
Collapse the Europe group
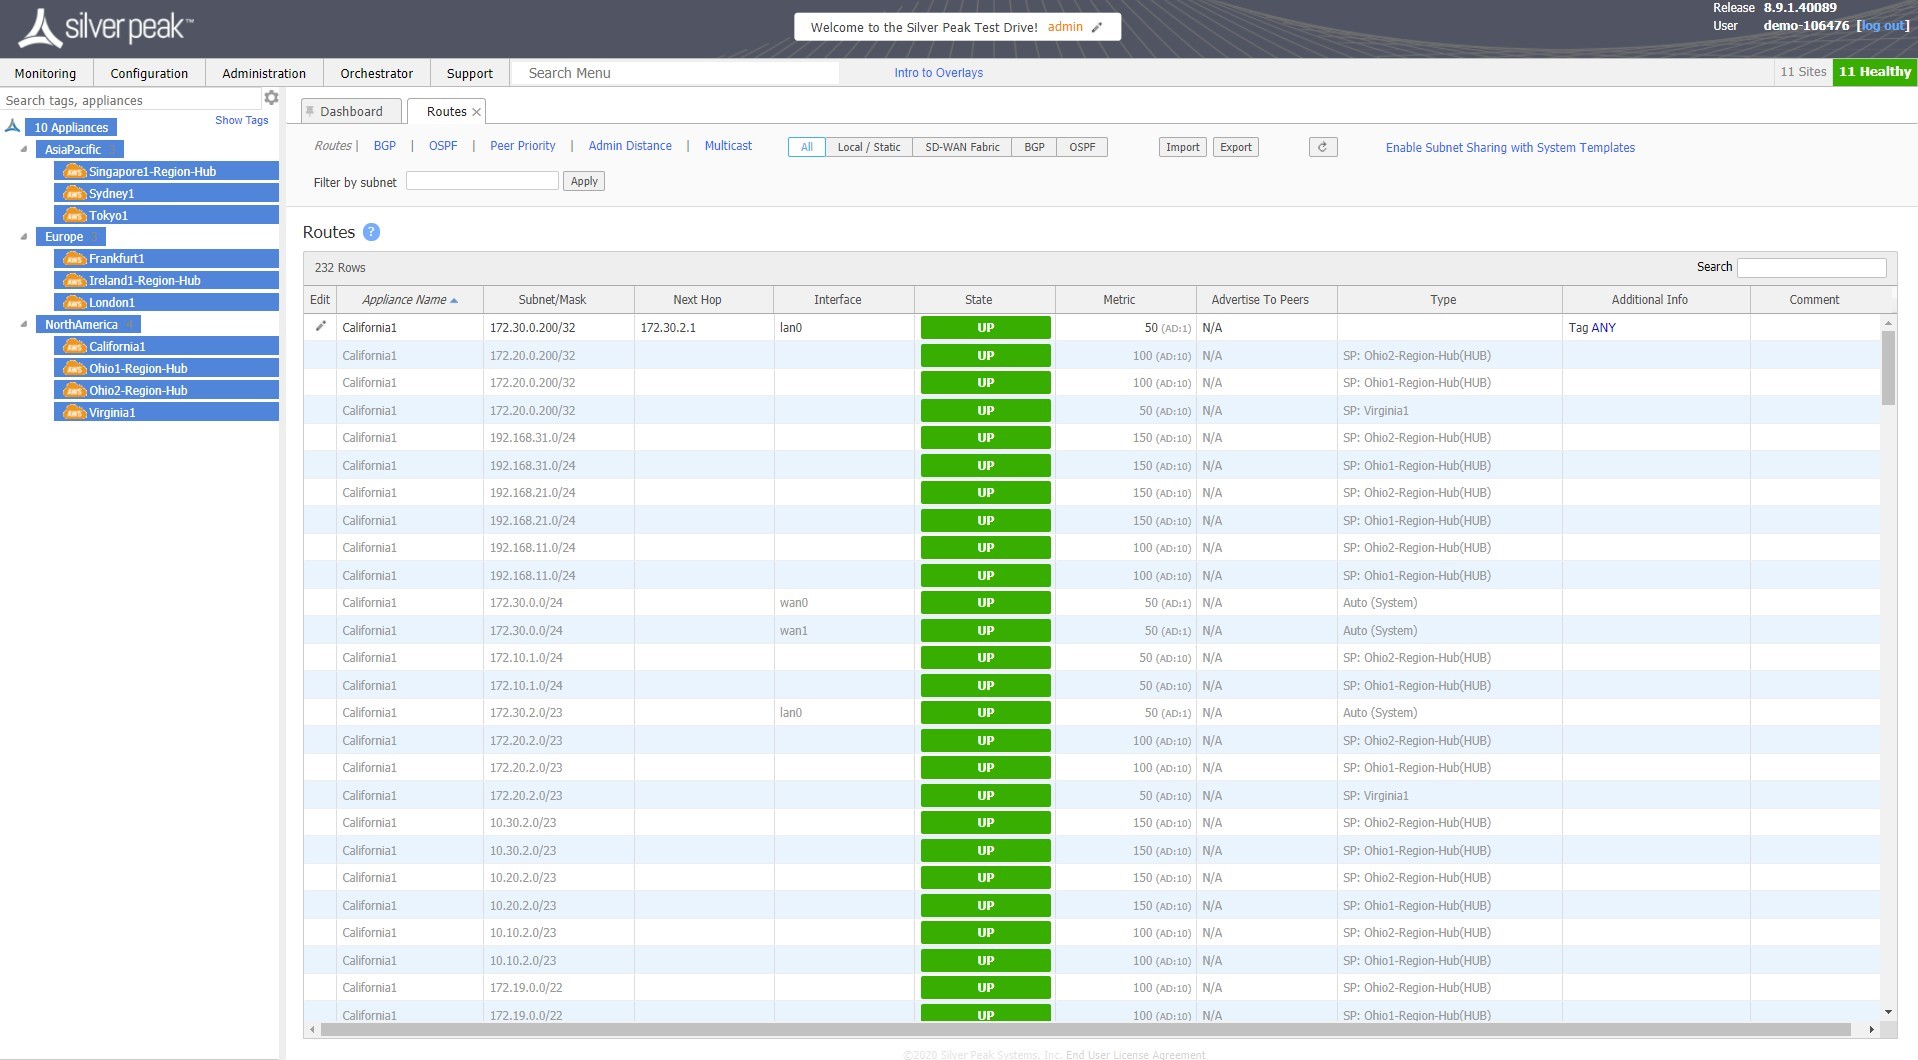pyautogui.click(x=24, y=236)
